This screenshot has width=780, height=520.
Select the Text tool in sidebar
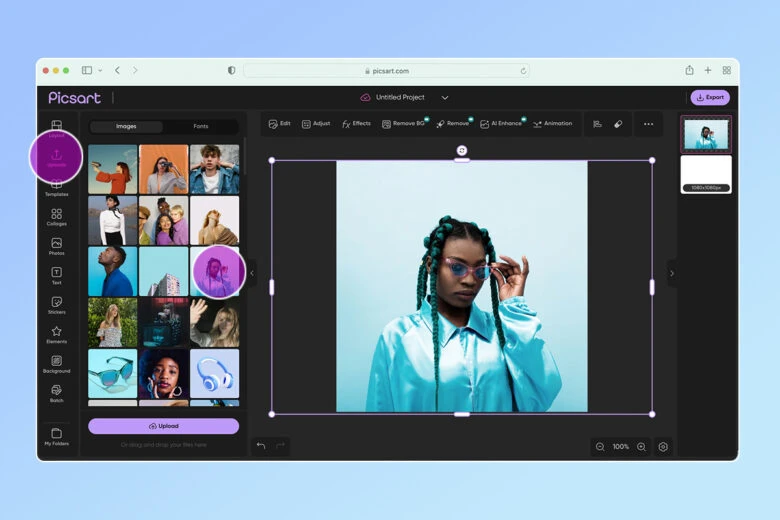click(56, 275)
